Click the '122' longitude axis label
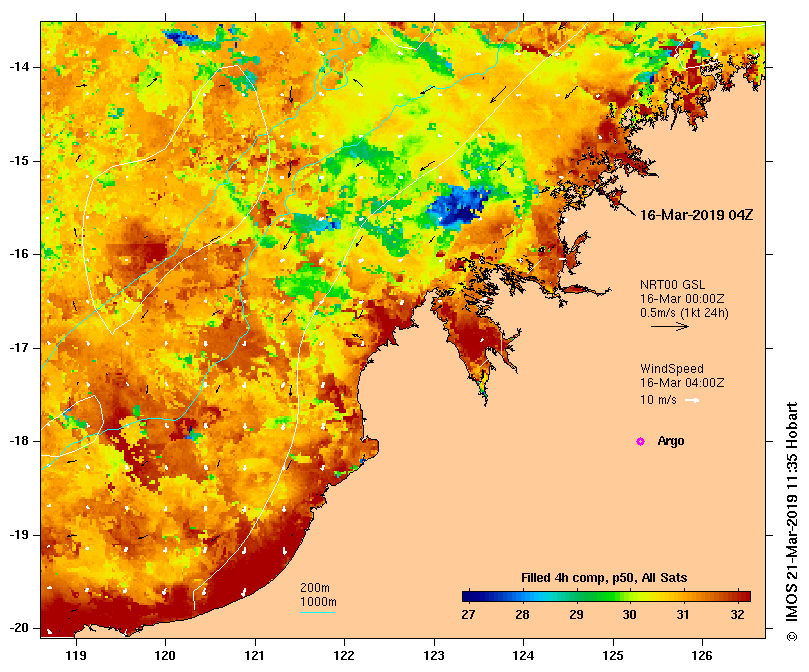 pos(344,656)
